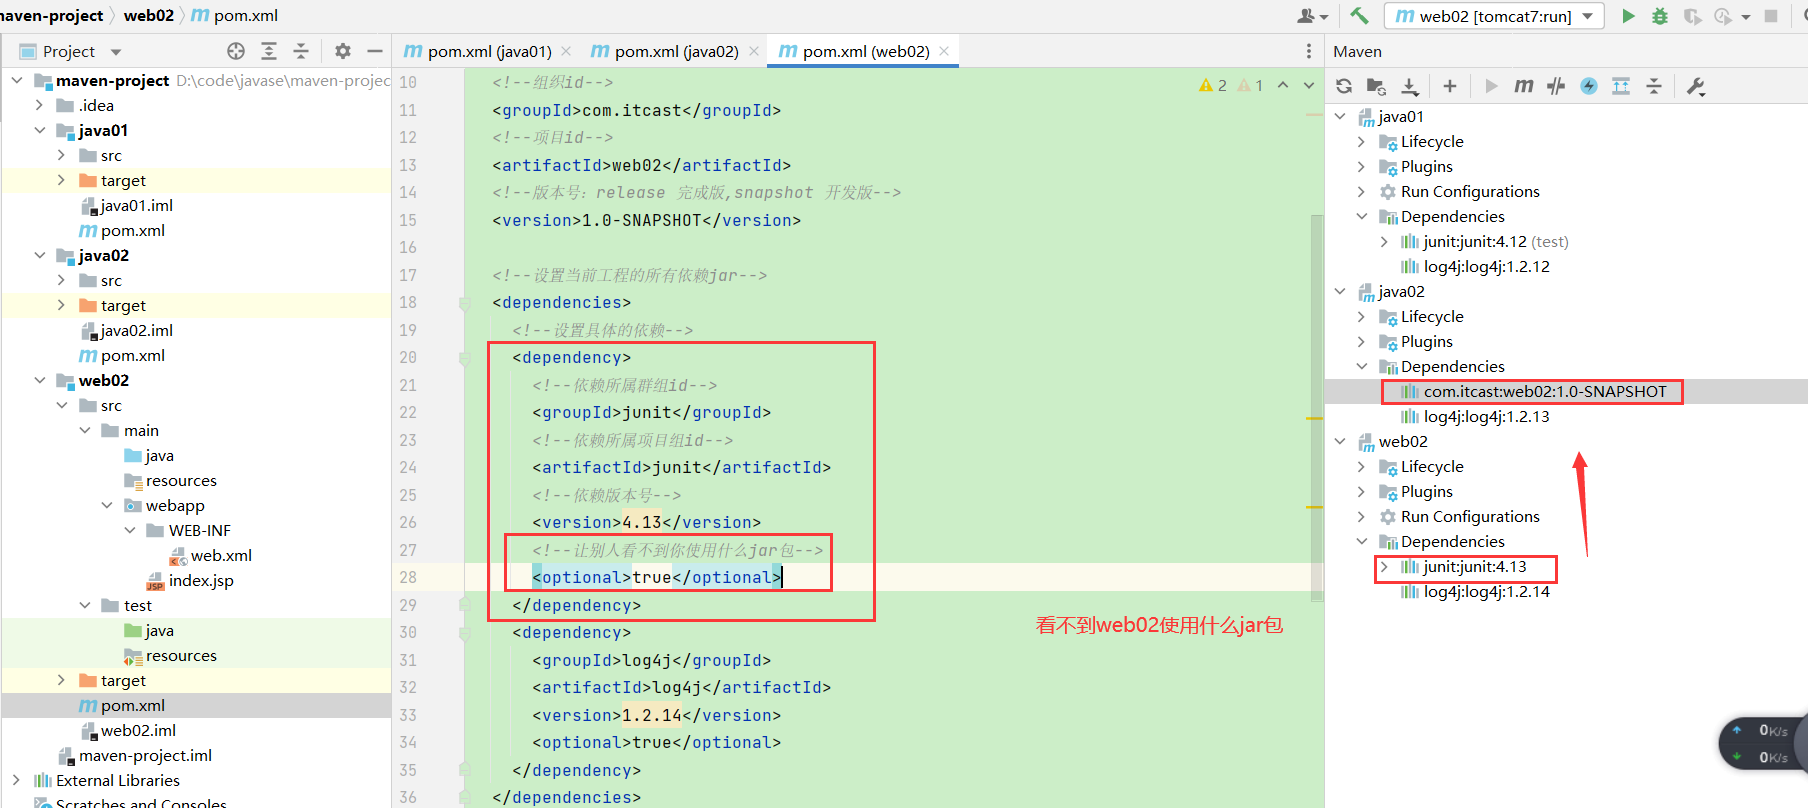Collapse All in Maven panel
1808x808 pixels.
[1654, 86]
